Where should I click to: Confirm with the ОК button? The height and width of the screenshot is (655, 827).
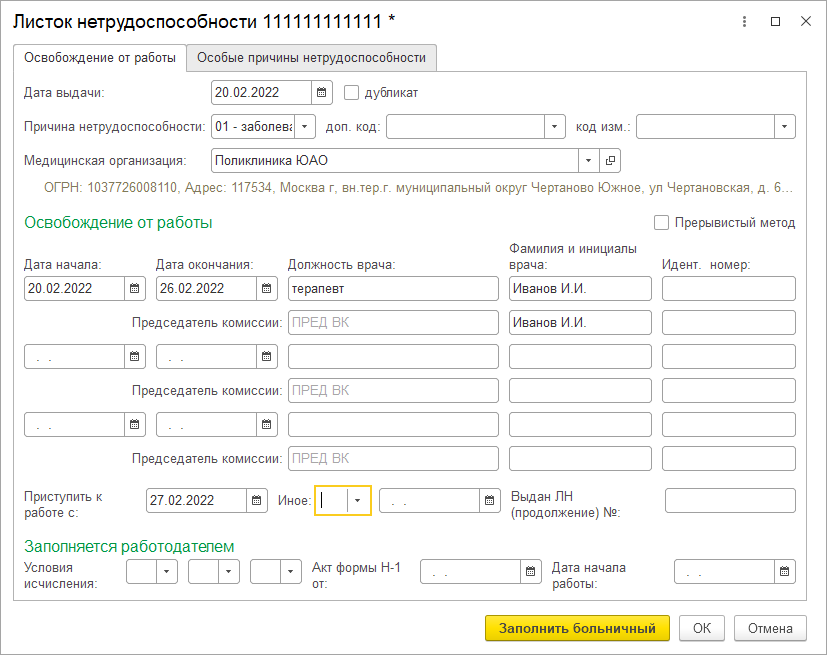pos(701,628)
